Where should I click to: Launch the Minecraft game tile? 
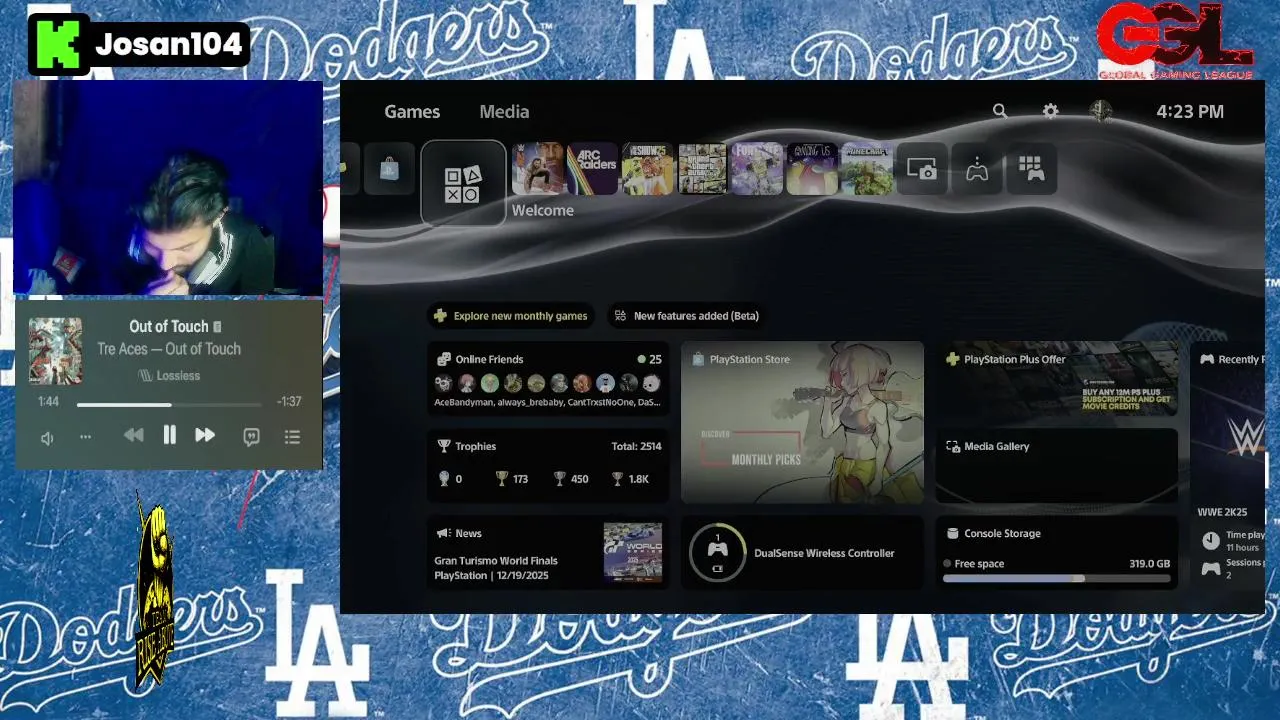click(867, 169)
